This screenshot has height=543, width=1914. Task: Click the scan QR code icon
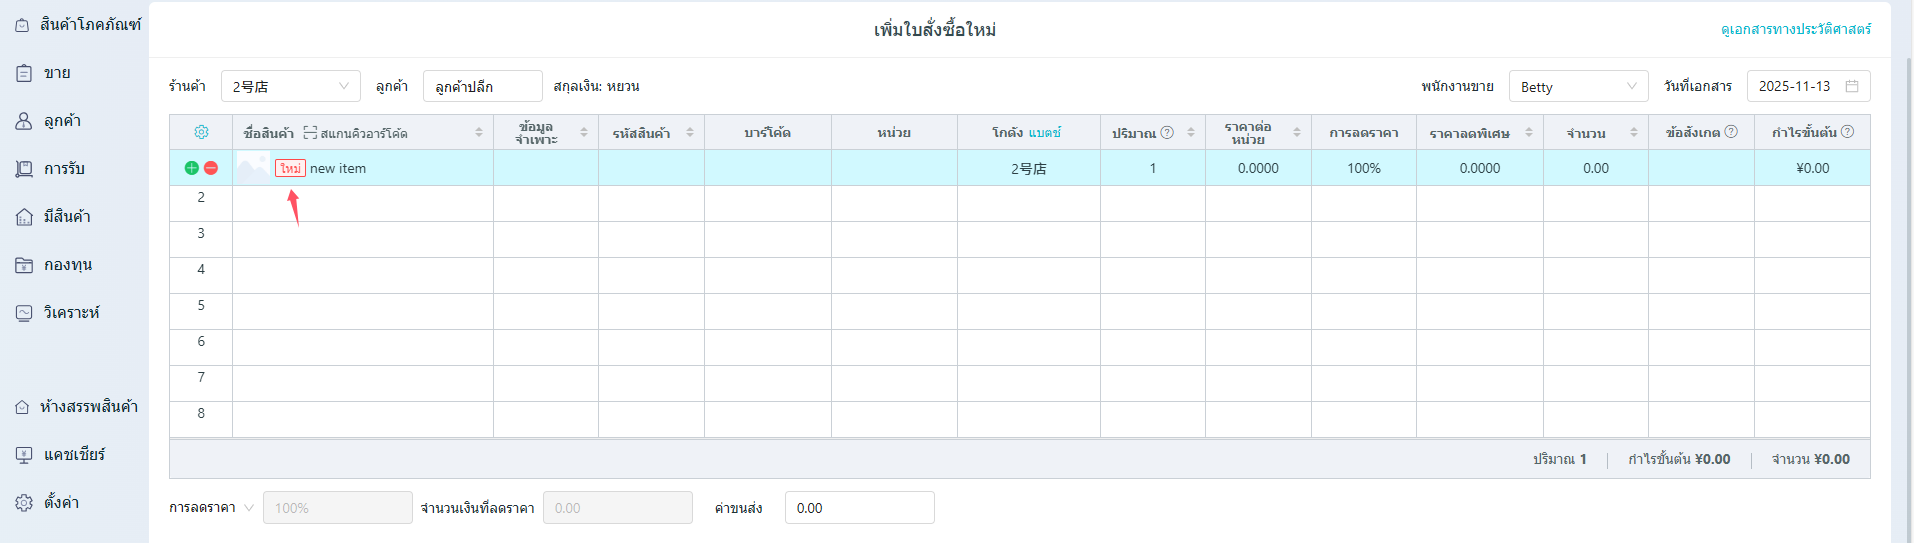click(x=310, y=133)
